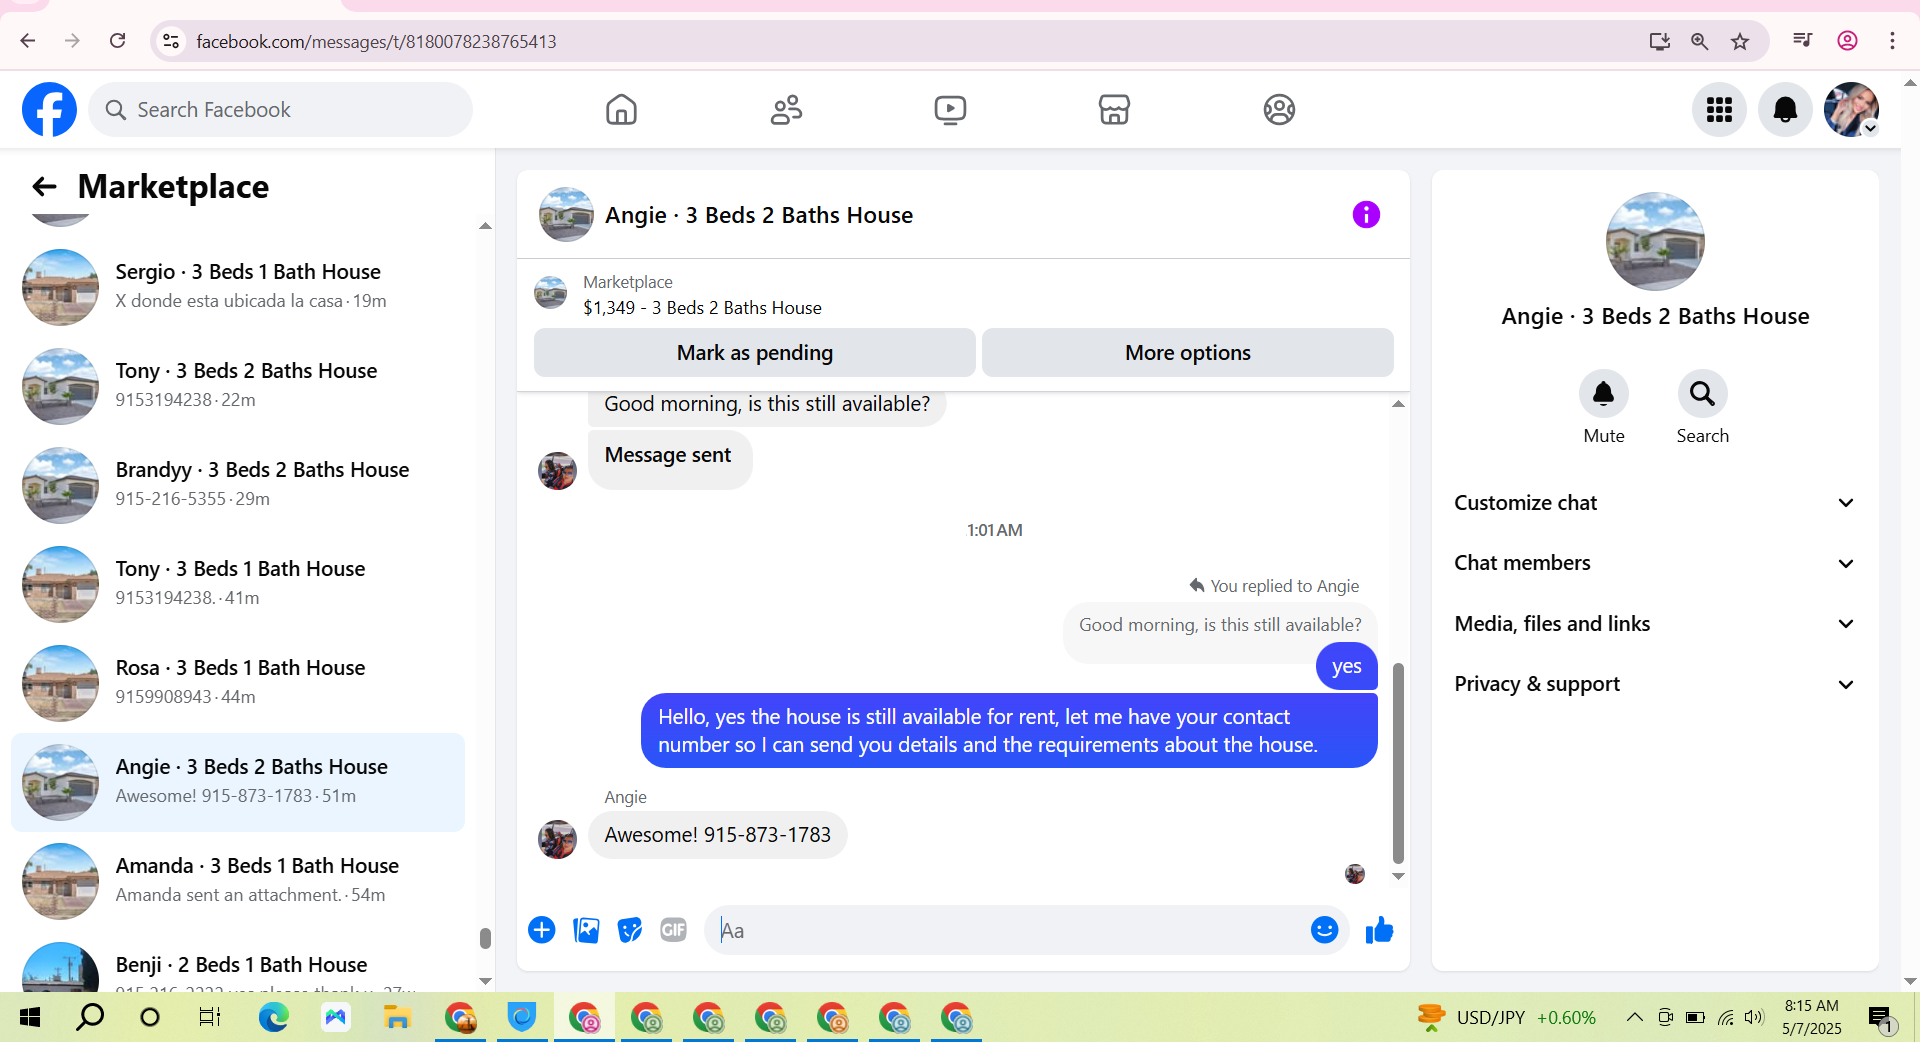The image size is (1920, 1042).
Task: Open Angie conversation header title
Action: point(758,215)
